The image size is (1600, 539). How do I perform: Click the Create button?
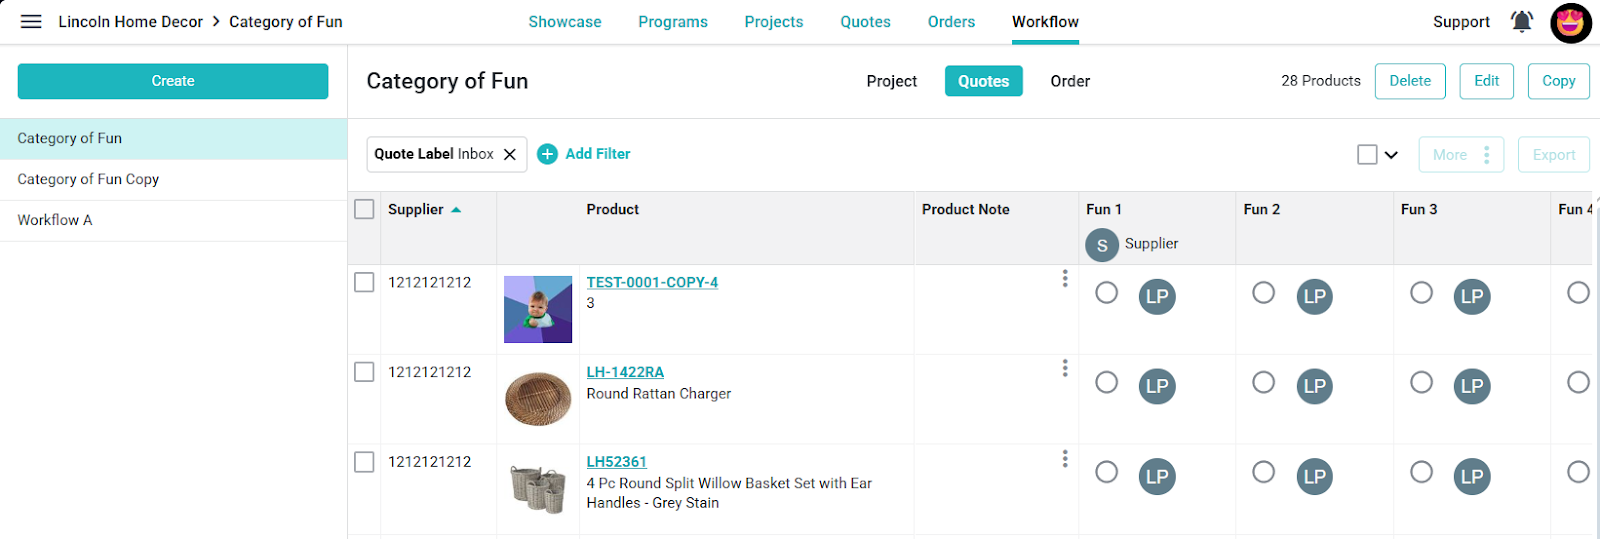173,81
